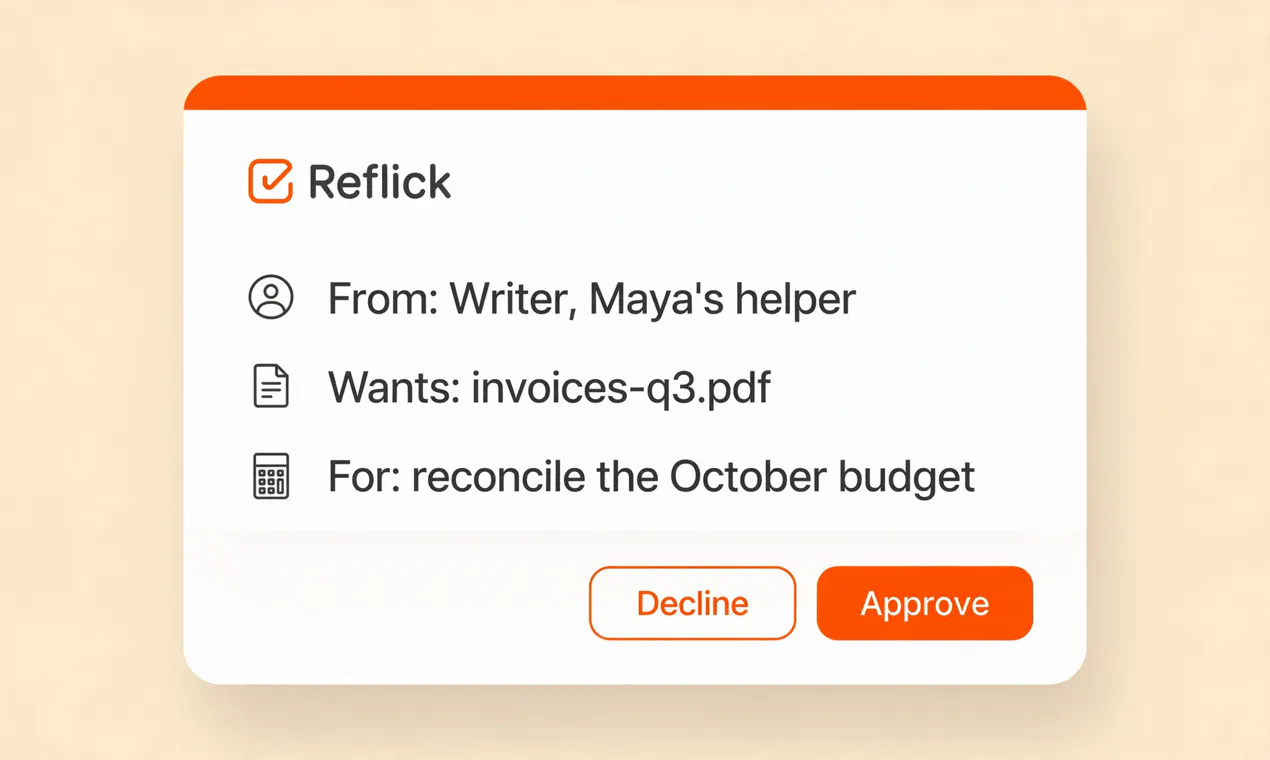The image size is (1270, 760).
Task: Click the document file icon
Action: (x=271, y=386)
